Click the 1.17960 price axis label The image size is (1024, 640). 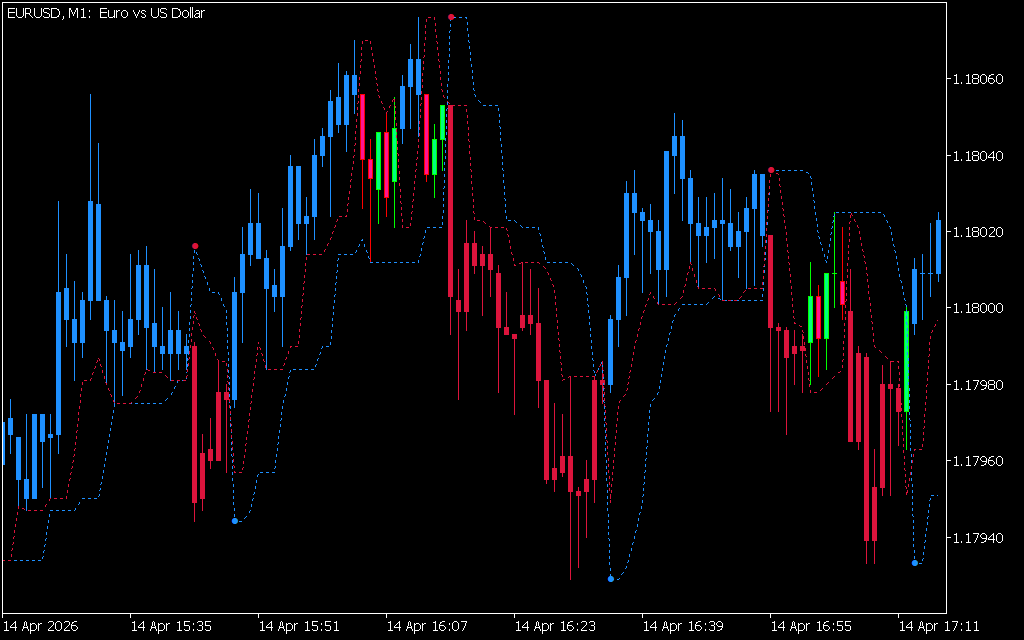(x=982, y=462)
